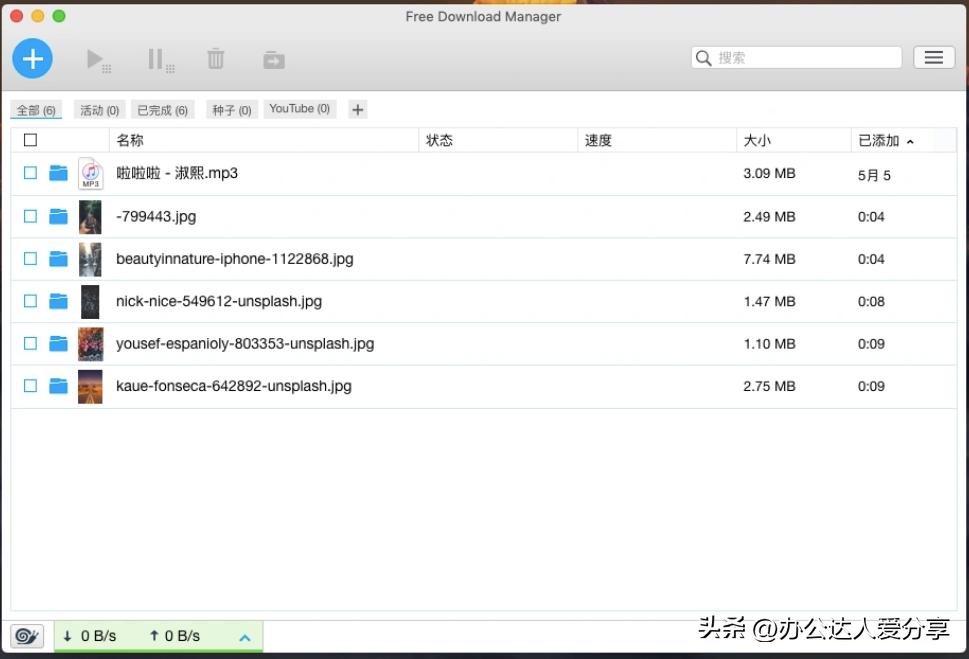This screenshot has height=659, width=969.
Task: Switch to the 已完成 (6) tab
Action: 162,109
